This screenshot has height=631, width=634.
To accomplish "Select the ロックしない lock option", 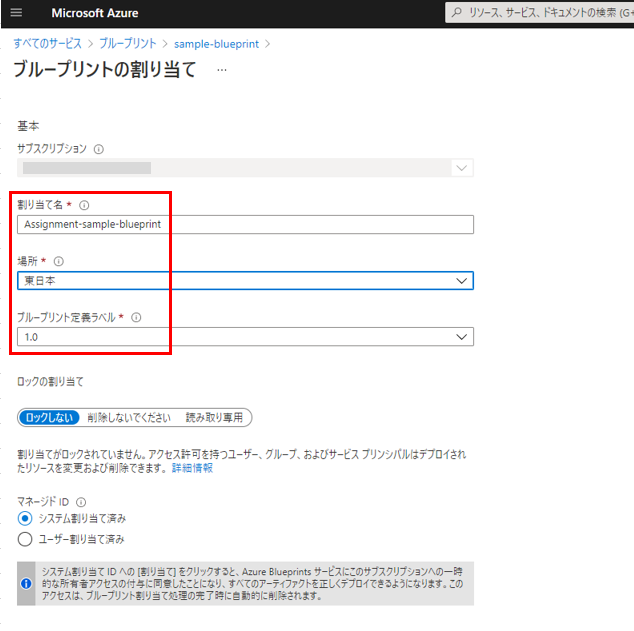I will tap(49, 418).
